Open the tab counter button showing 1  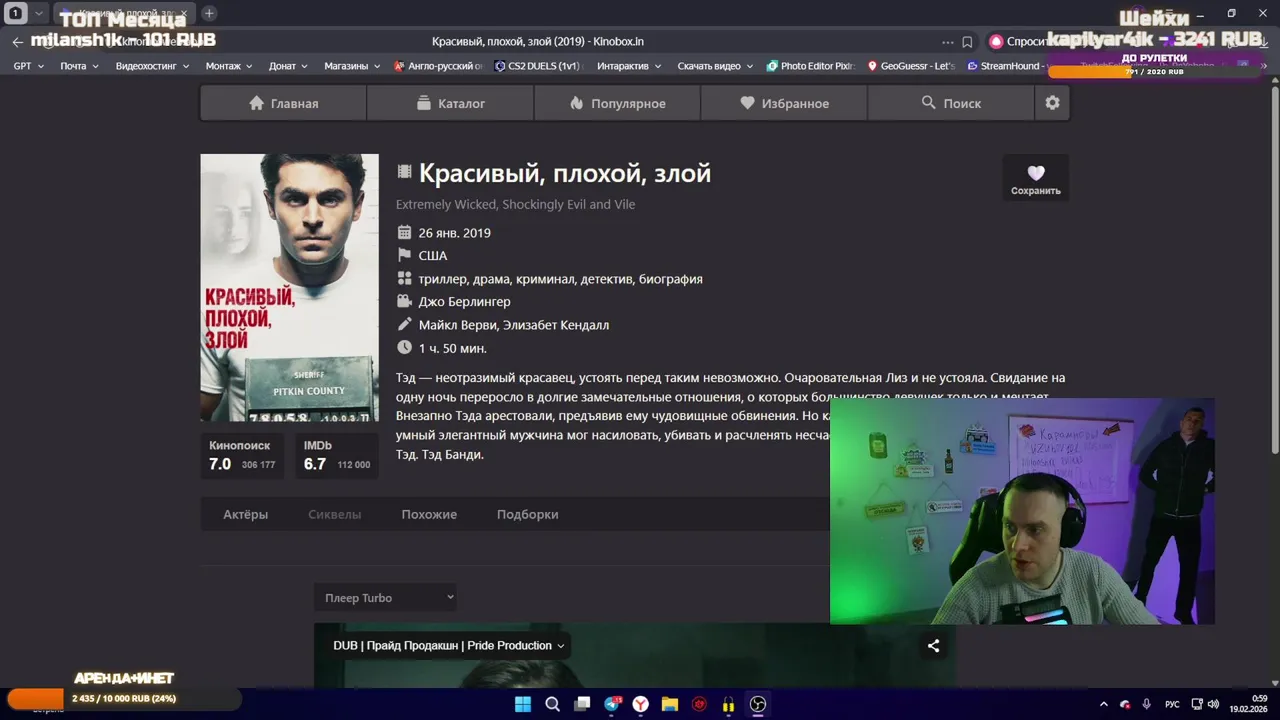16,13
